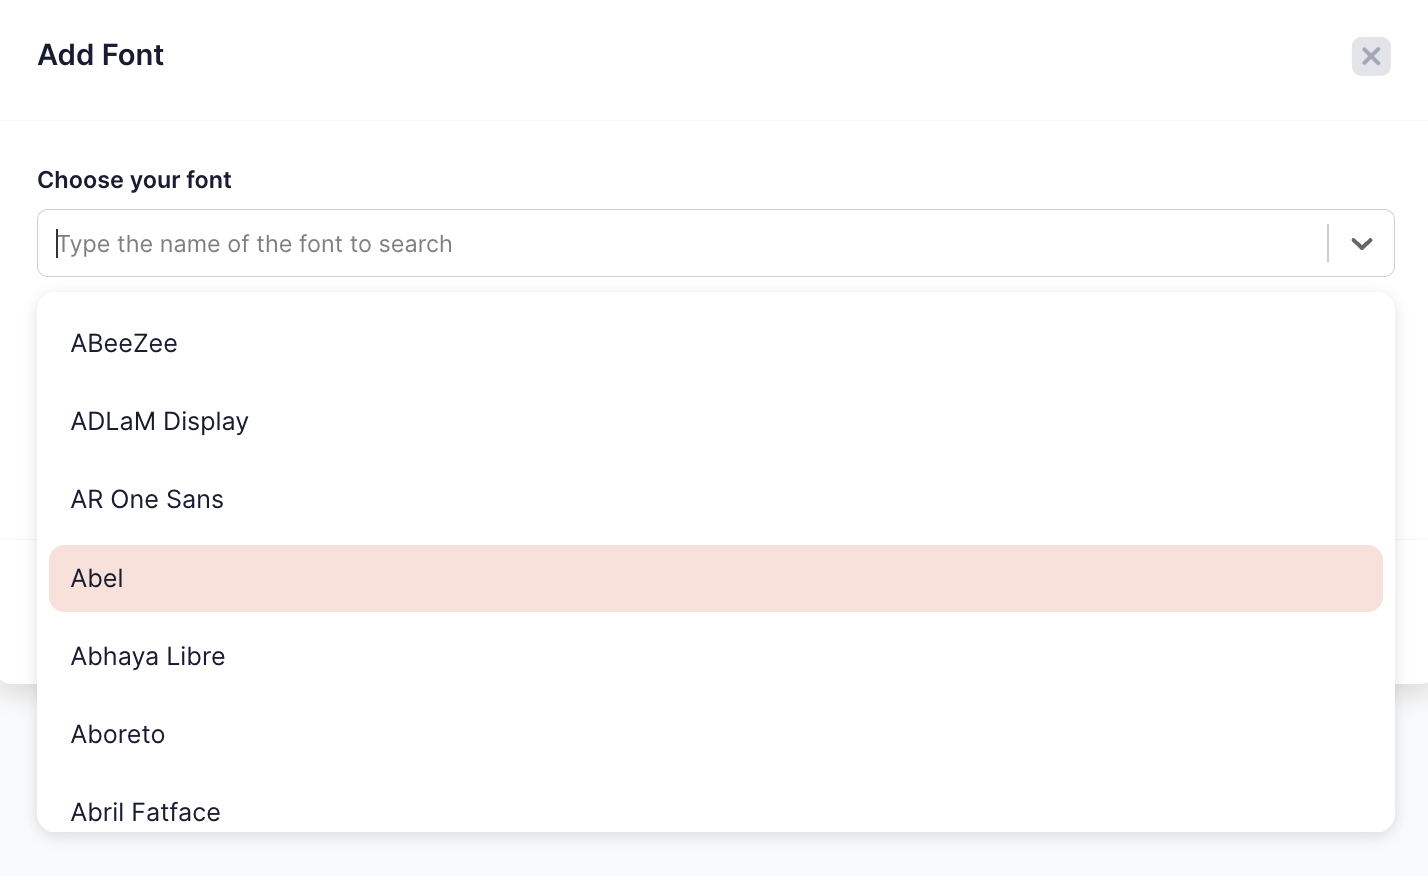Click the gray X icon in the header
Screen dimensions: 1428x876
(1371, 56)
